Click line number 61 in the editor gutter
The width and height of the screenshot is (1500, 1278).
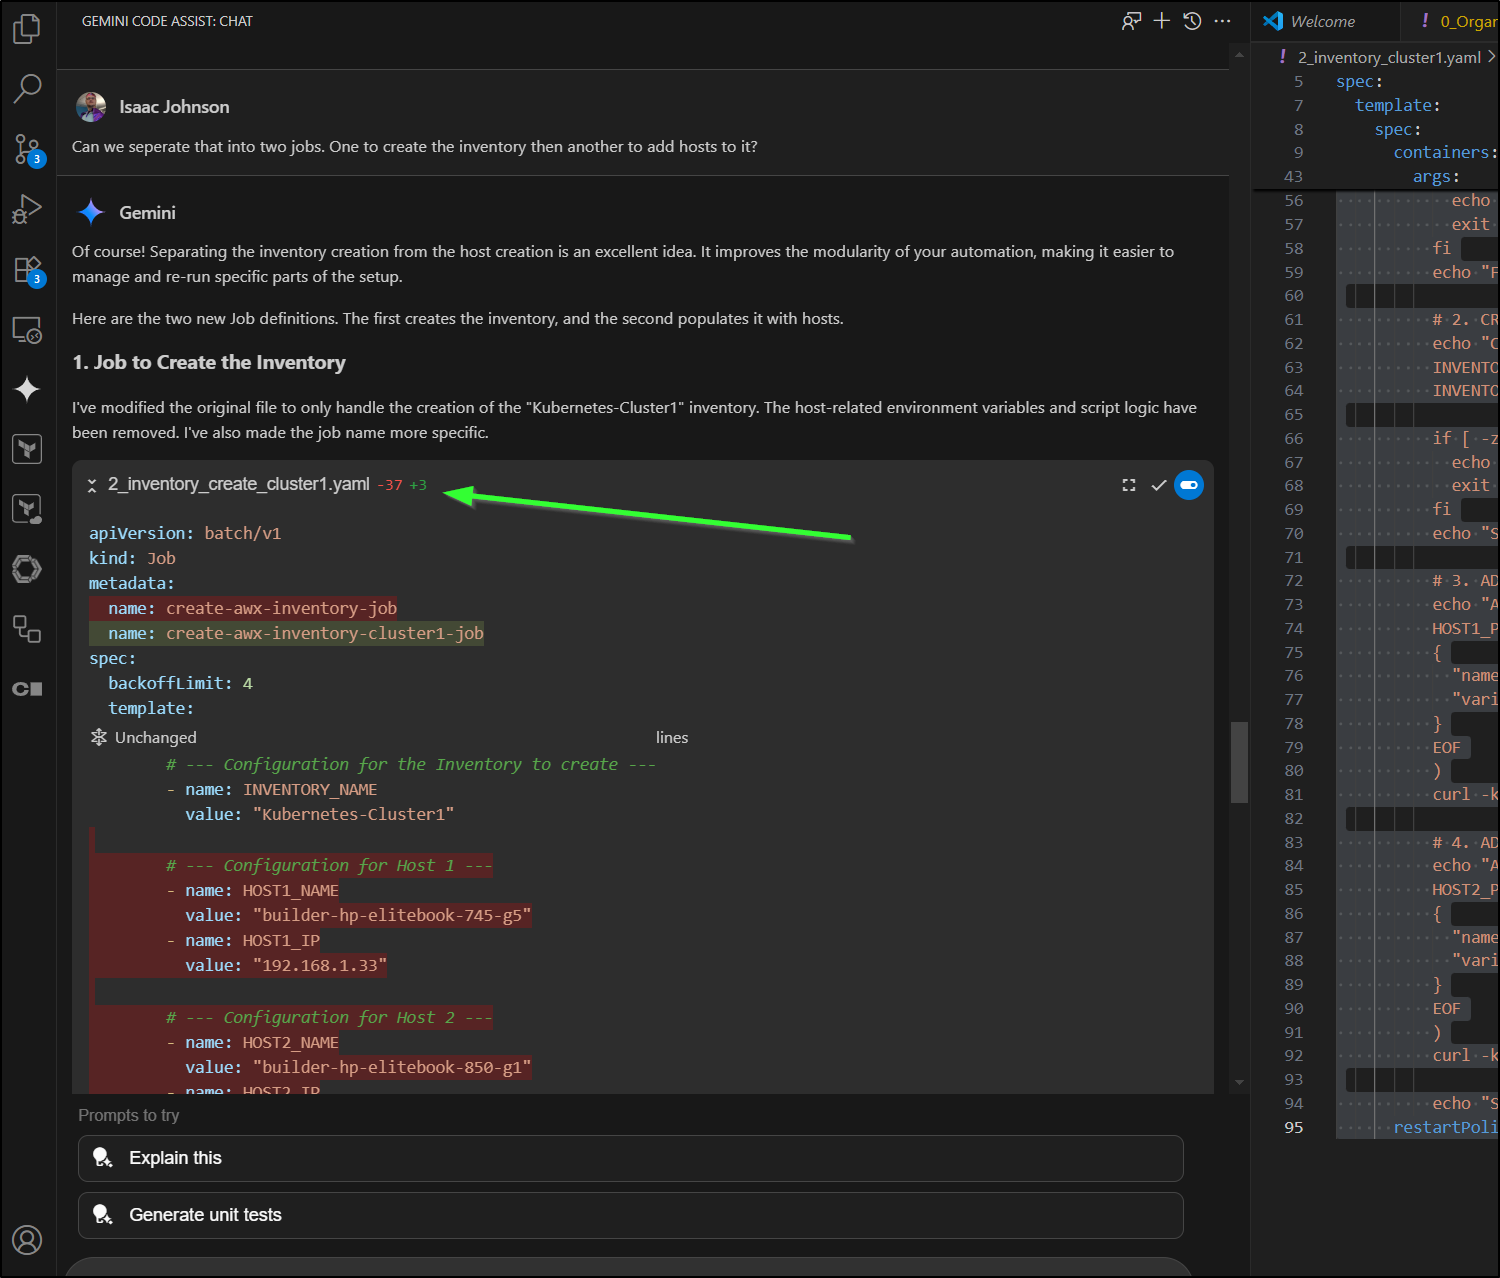(x=1294, y=320)
